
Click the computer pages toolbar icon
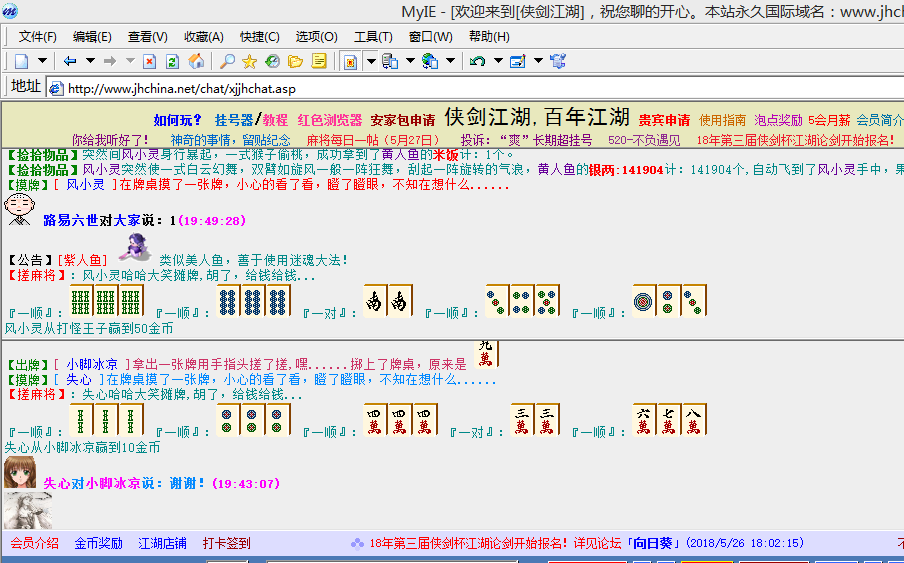click(390, 61)
